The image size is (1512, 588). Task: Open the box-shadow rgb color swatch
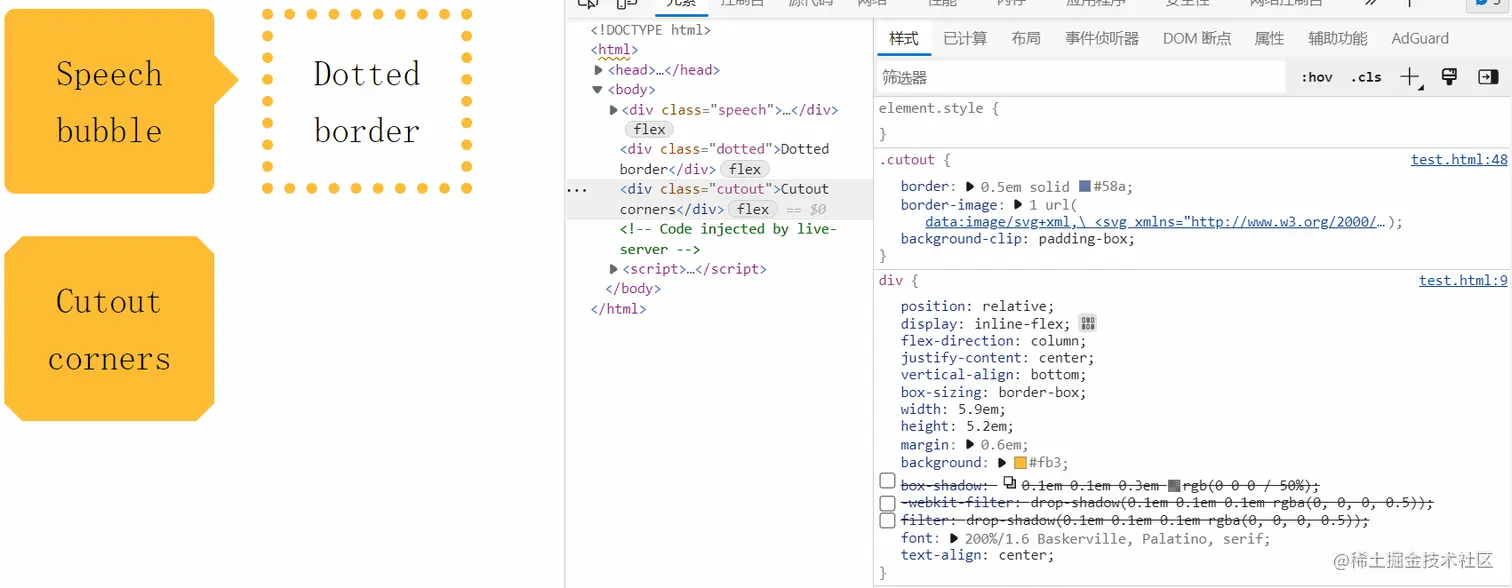1174,485
